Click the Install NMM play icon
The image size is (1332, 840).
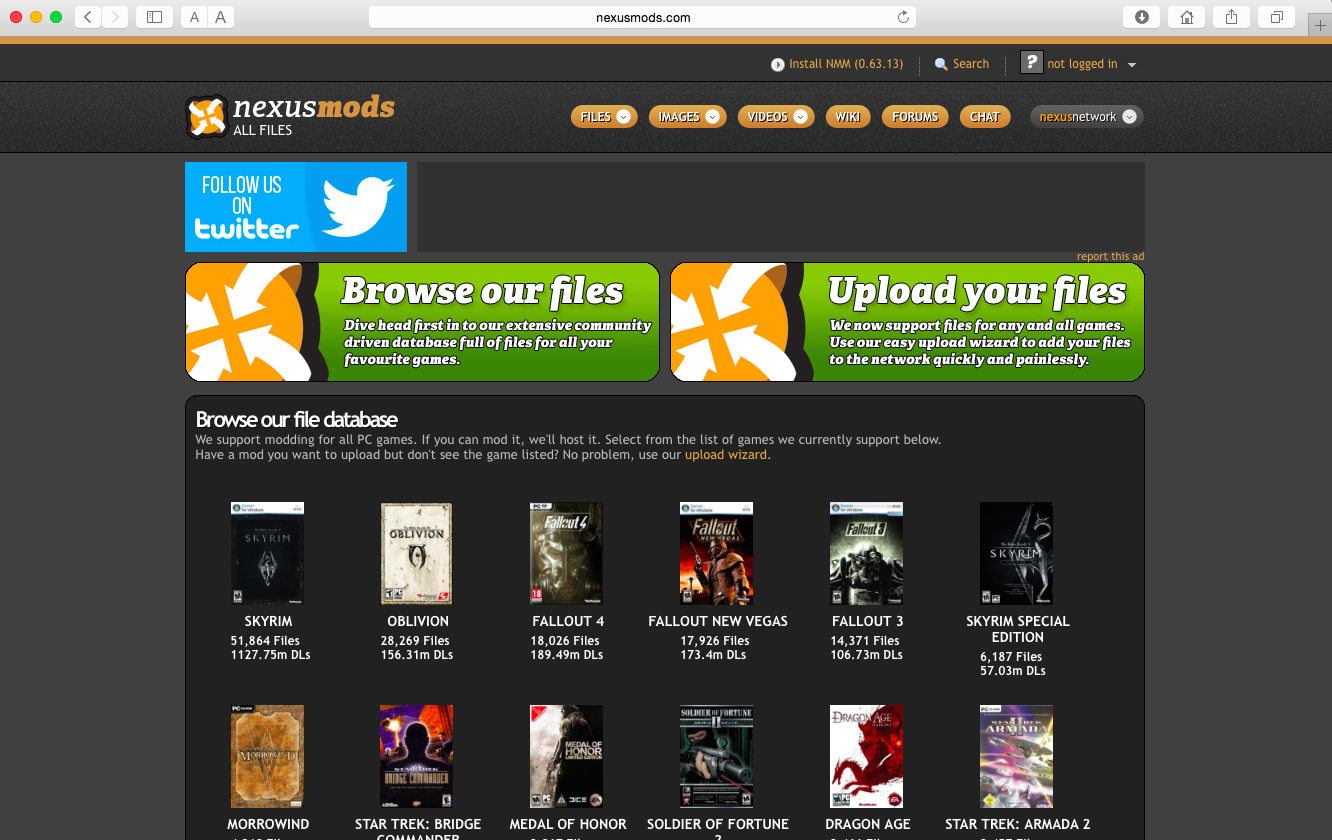click(778, 64)
